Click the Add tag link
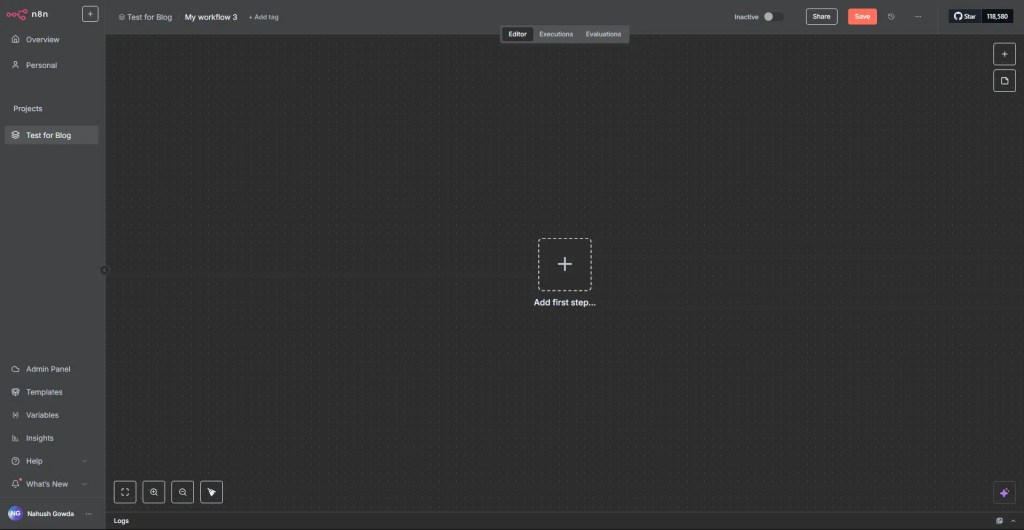Viewport: 1024px width, 530px height. [263, 17]
